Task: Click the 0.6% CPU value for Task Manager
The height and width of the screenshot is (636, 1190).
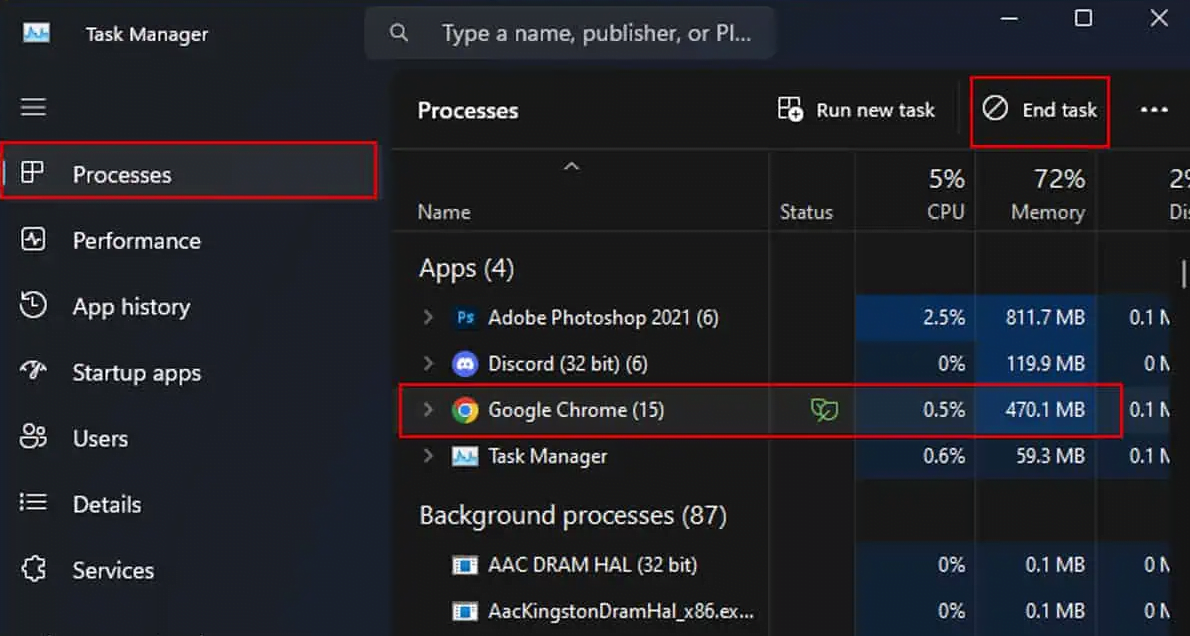Action: [944, 457]
